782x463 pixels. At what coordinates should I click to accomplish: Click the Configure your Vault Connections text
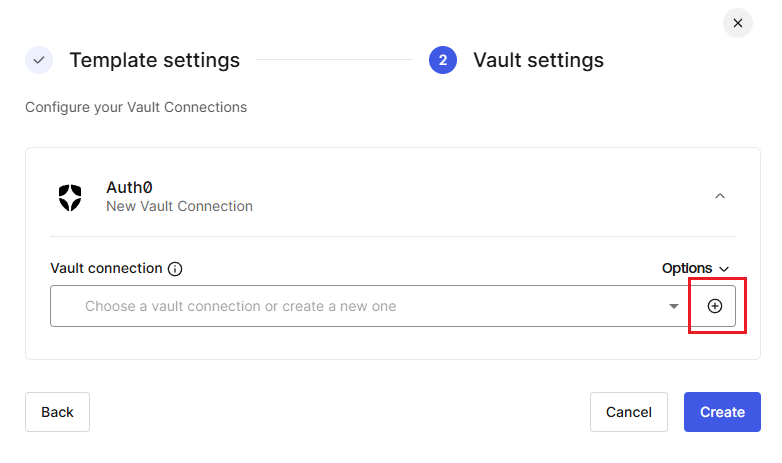tap(136, 107)
